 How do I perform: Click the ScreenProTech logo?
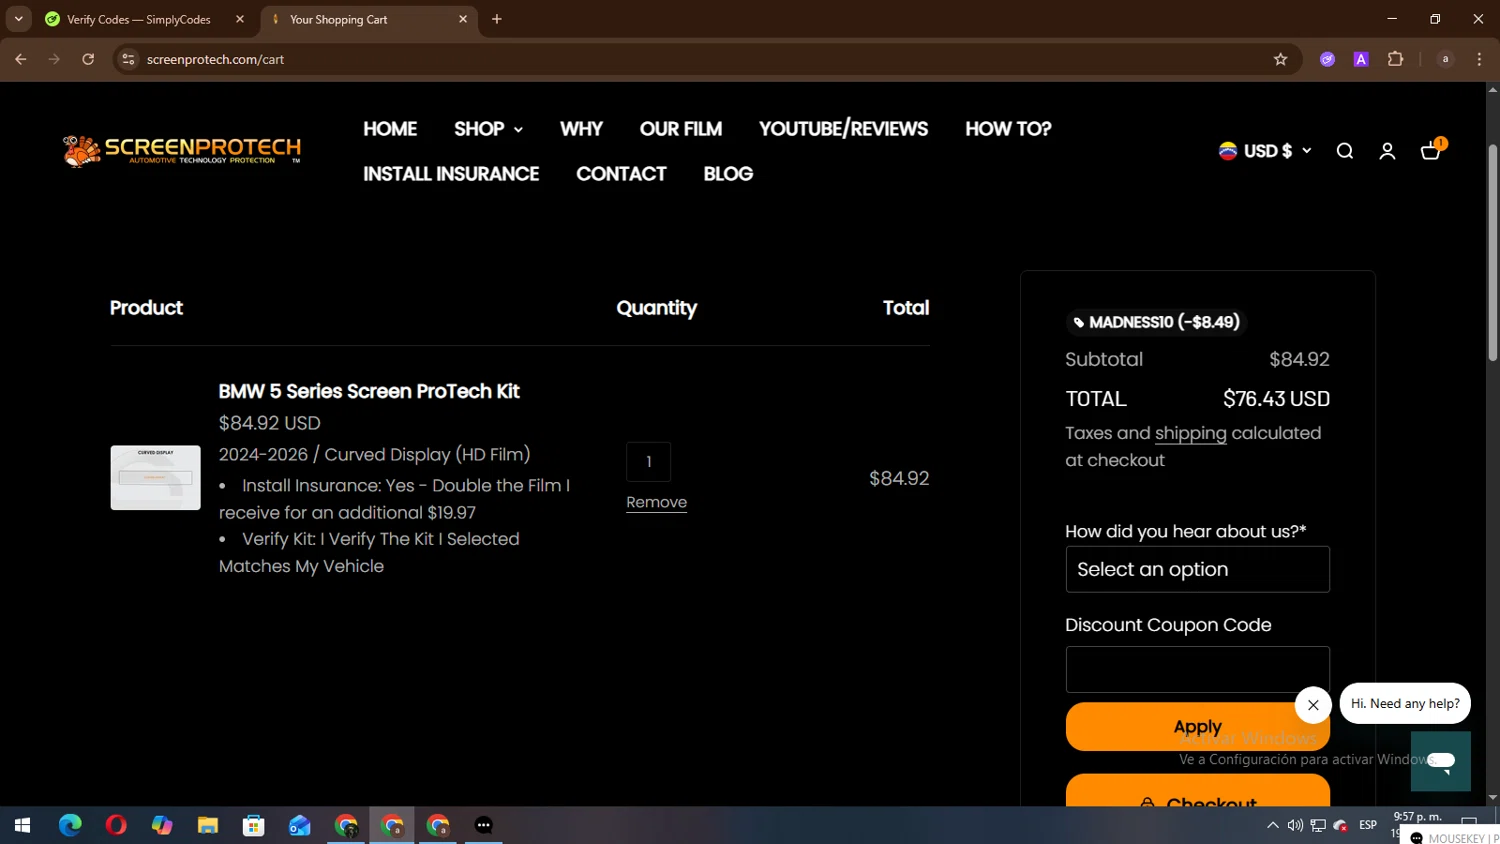pos(181,151)
